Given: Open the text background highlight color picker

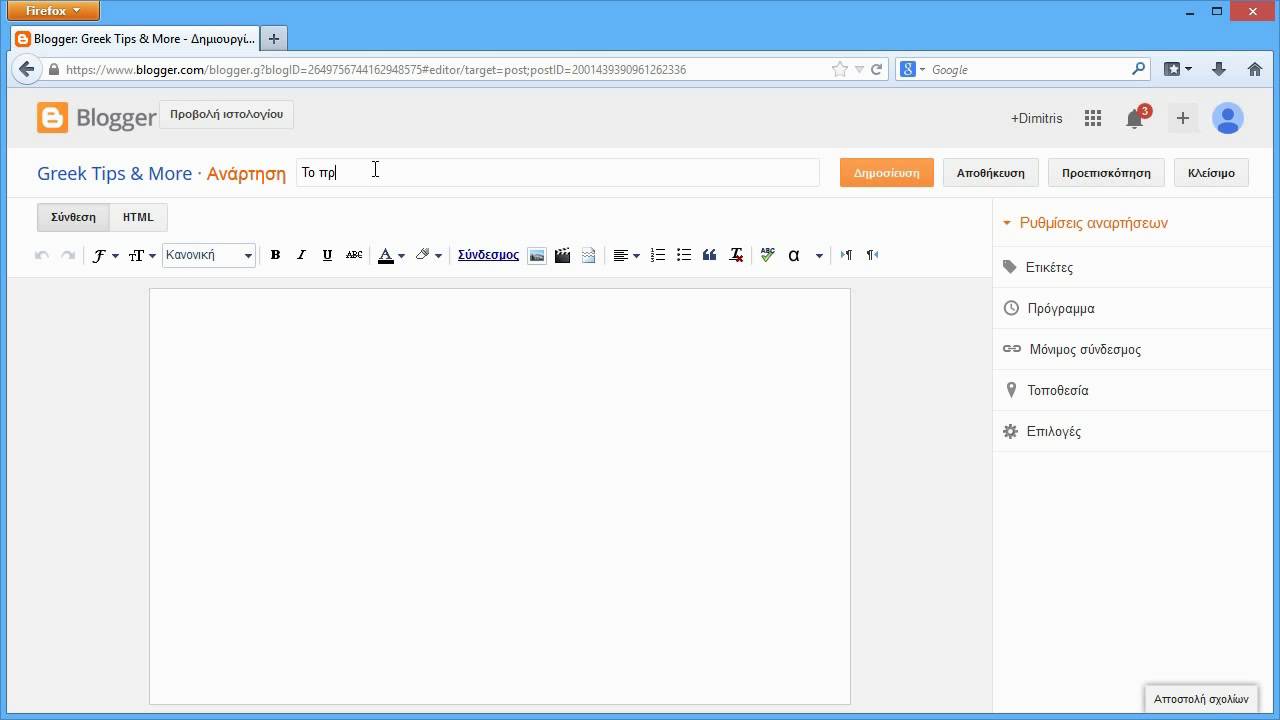Looking at the screenshot, I should click(428, 255).
